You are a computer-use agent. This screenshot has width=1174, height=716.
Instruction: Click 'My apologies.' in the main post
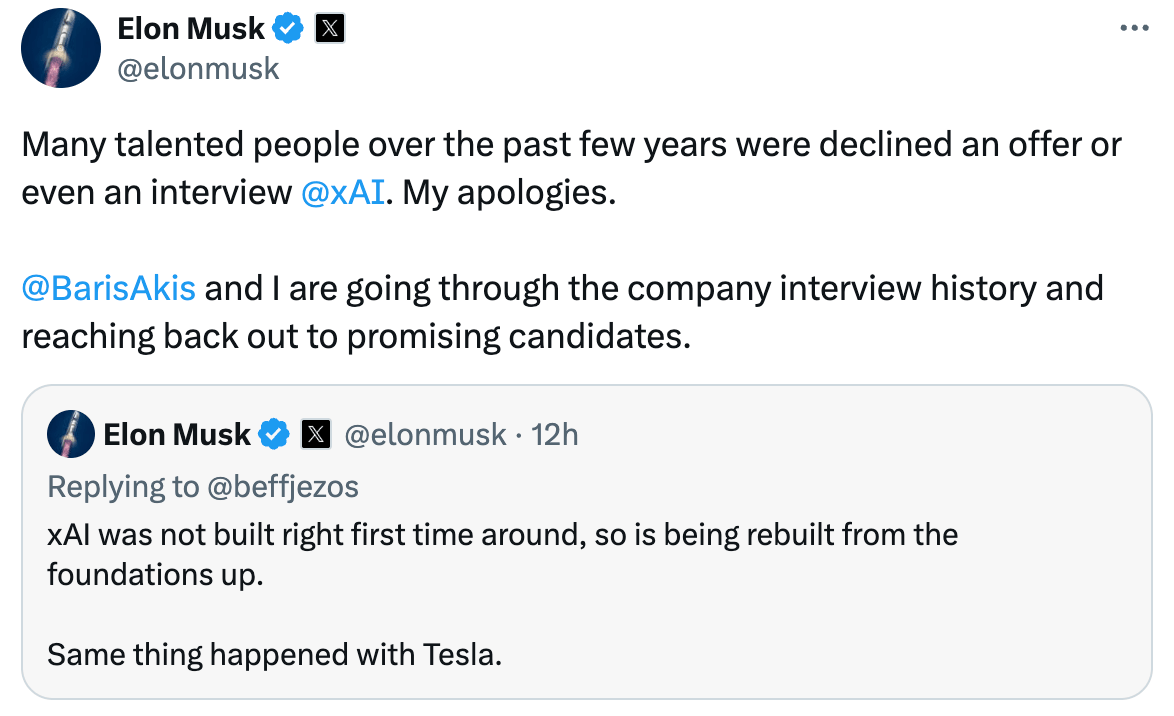pos(510,193)
